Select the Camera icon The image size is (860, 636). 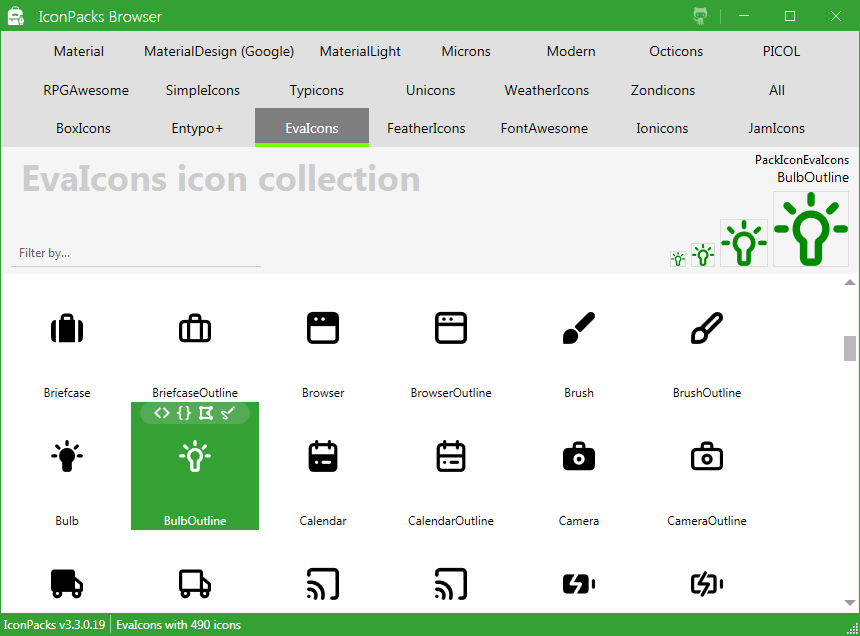pyautogui.click(x=579, y=456)
